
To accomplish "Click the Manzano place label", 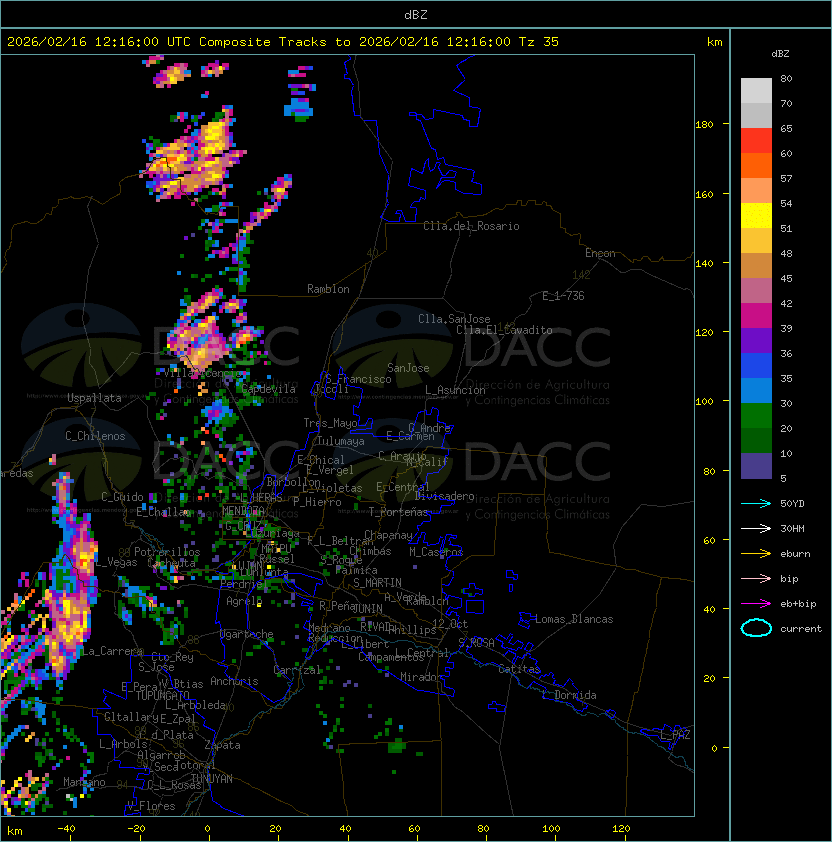I will (84, 782).
